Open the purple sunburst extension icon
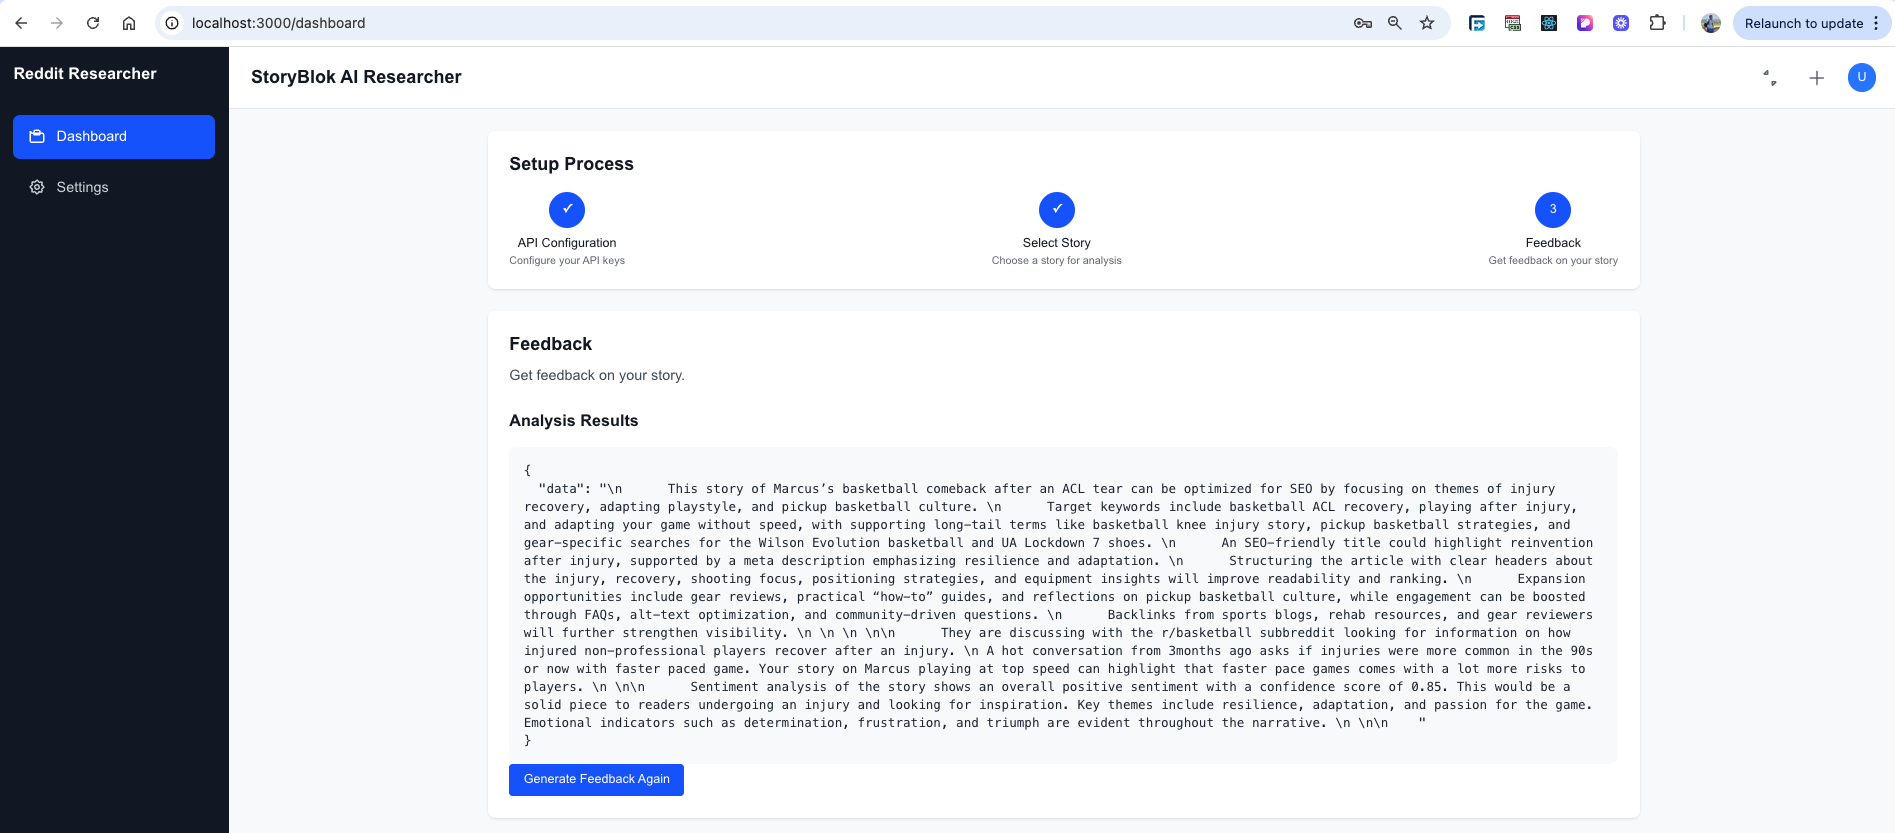Image resolution: width=1895 pixels, height=833 pixels. [x=1621, y=23]
